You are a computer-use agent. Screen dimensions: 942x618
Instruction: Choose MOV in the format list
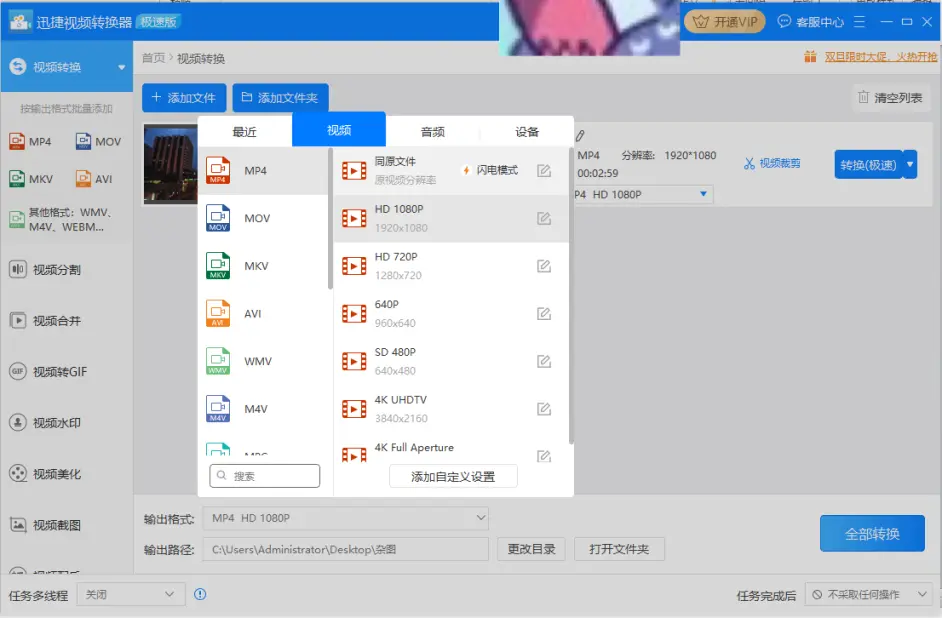click(263, 218)
